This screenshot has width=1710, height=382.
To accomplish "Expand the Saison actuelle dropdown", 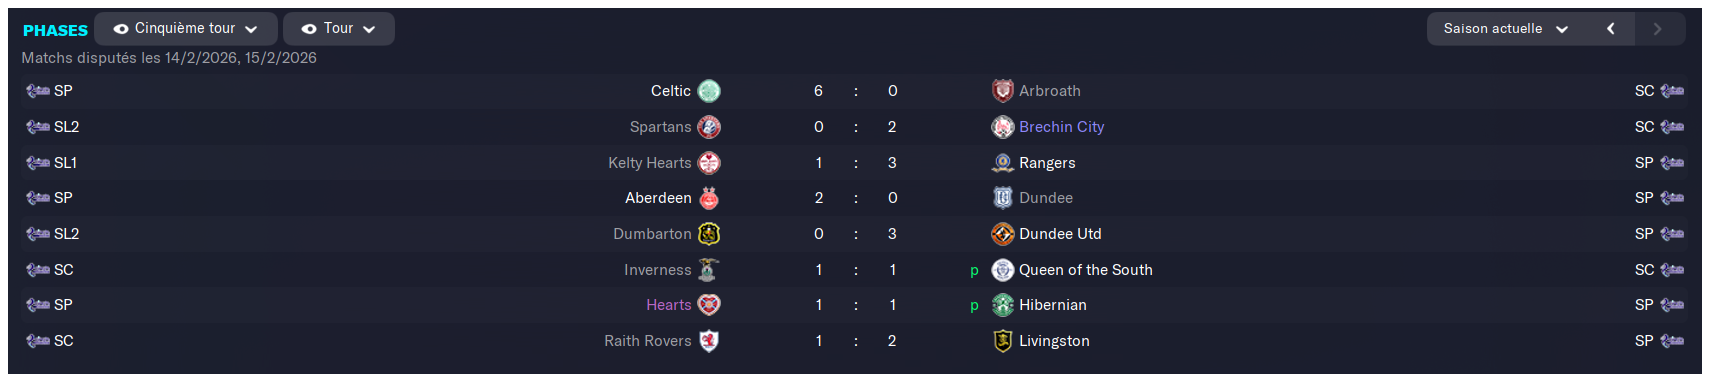I will (x=1506, y=29).
